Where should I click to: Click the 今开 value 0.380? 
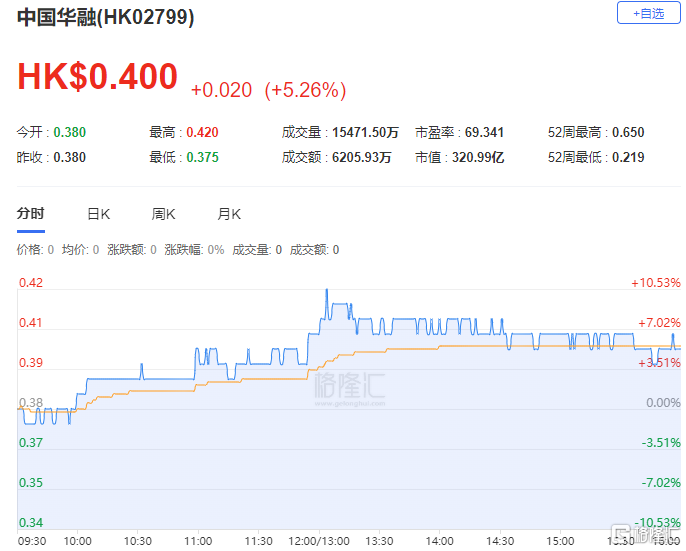pyautogui.click(x=70, y=132)
